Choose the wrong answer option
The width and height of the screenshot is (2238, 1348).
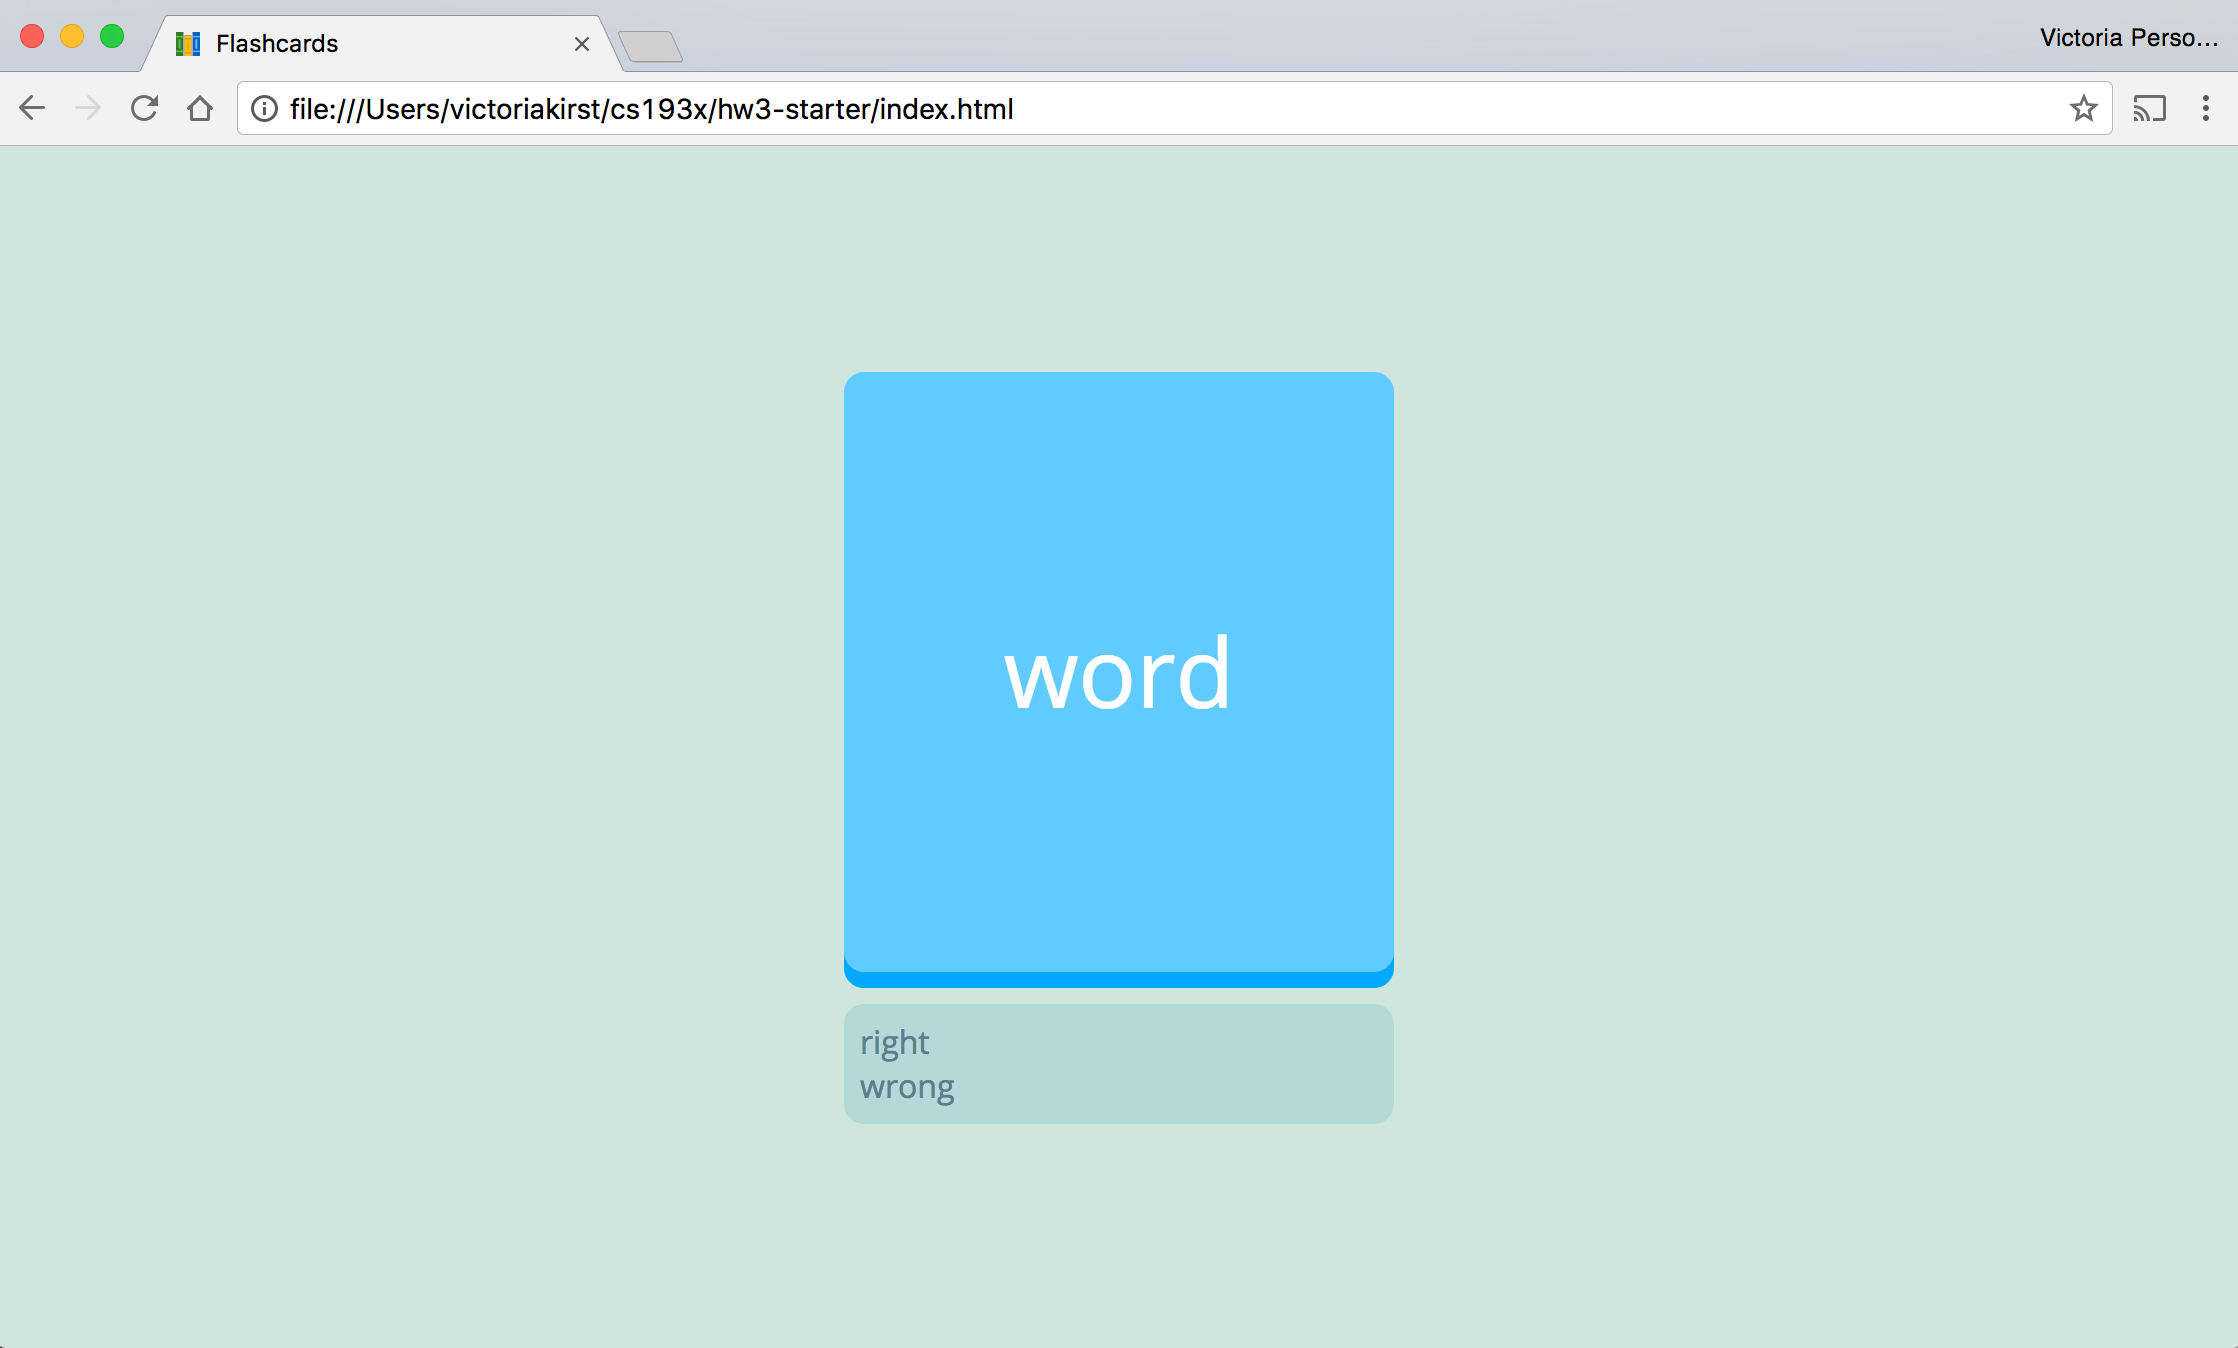click(906, 1086)
